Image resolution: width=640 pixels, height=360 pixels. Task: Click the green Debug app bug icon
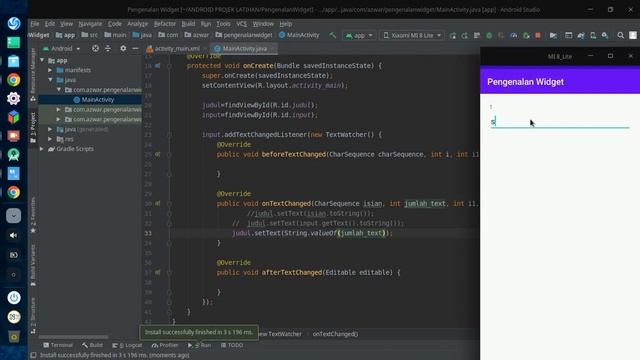pyautogui.click(x=489, y=36)
